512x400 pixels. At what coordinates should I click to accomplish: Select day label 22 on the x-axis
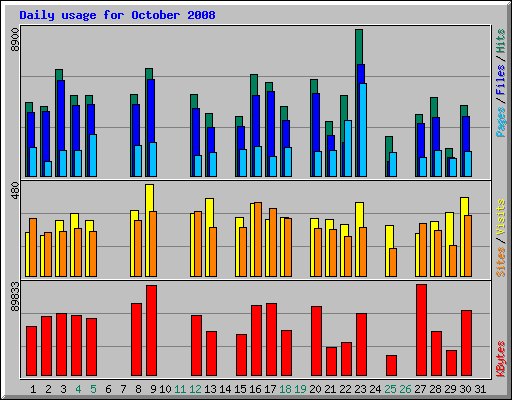tap(345, 389)
